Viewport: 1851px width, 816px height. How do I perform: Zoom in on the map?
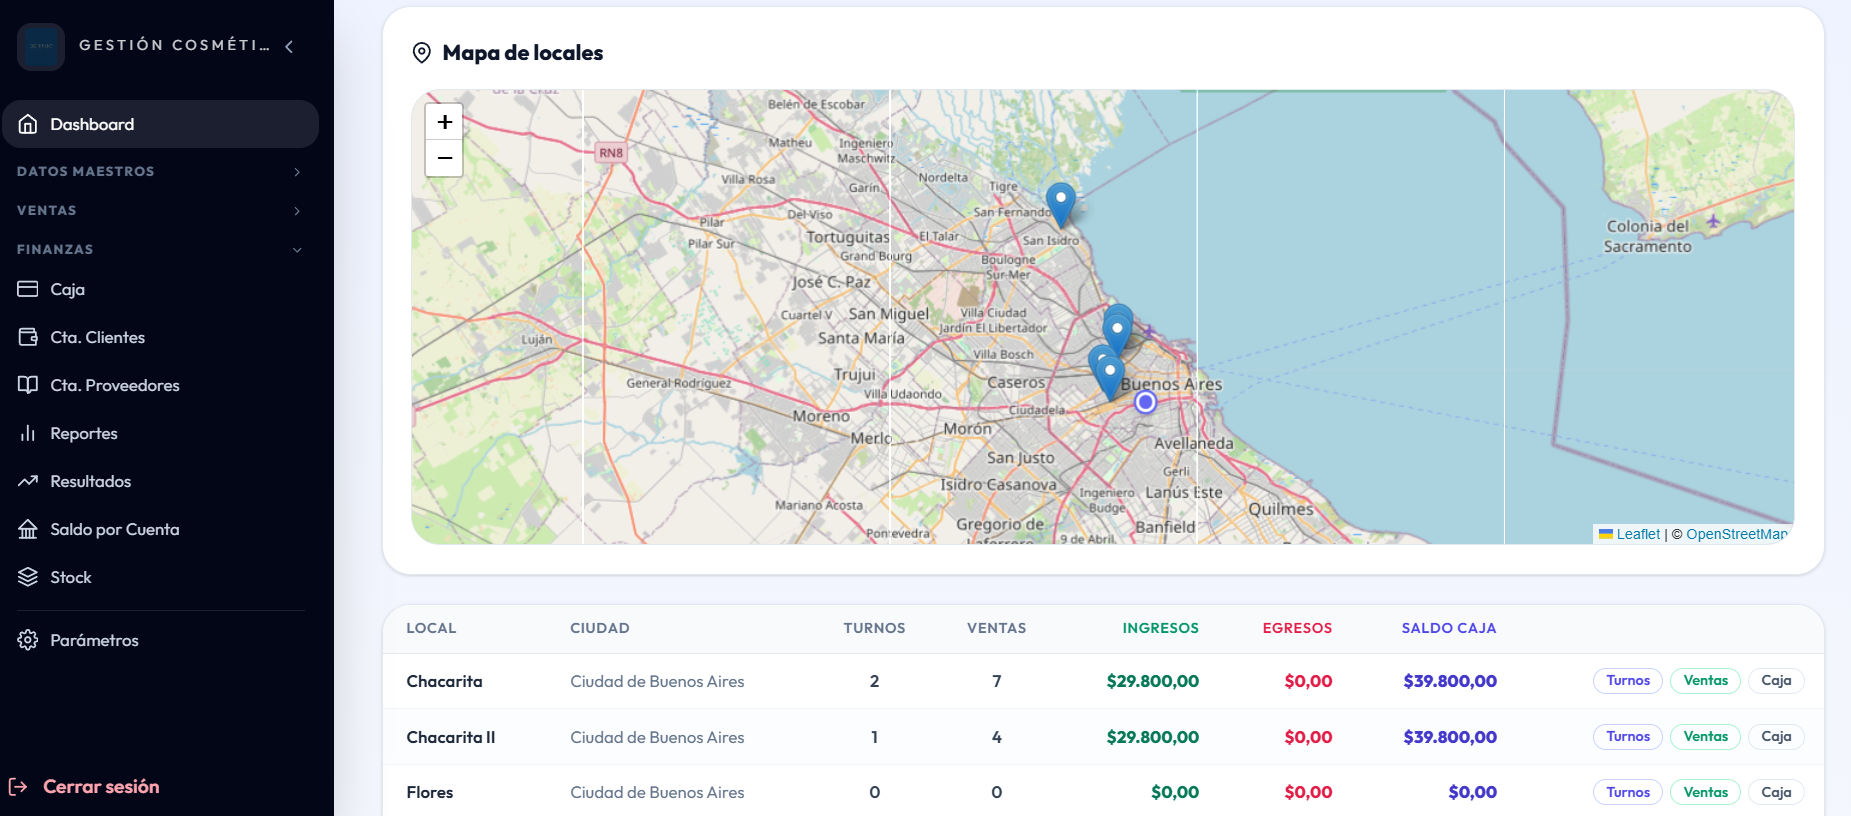[x=445, y=122]
